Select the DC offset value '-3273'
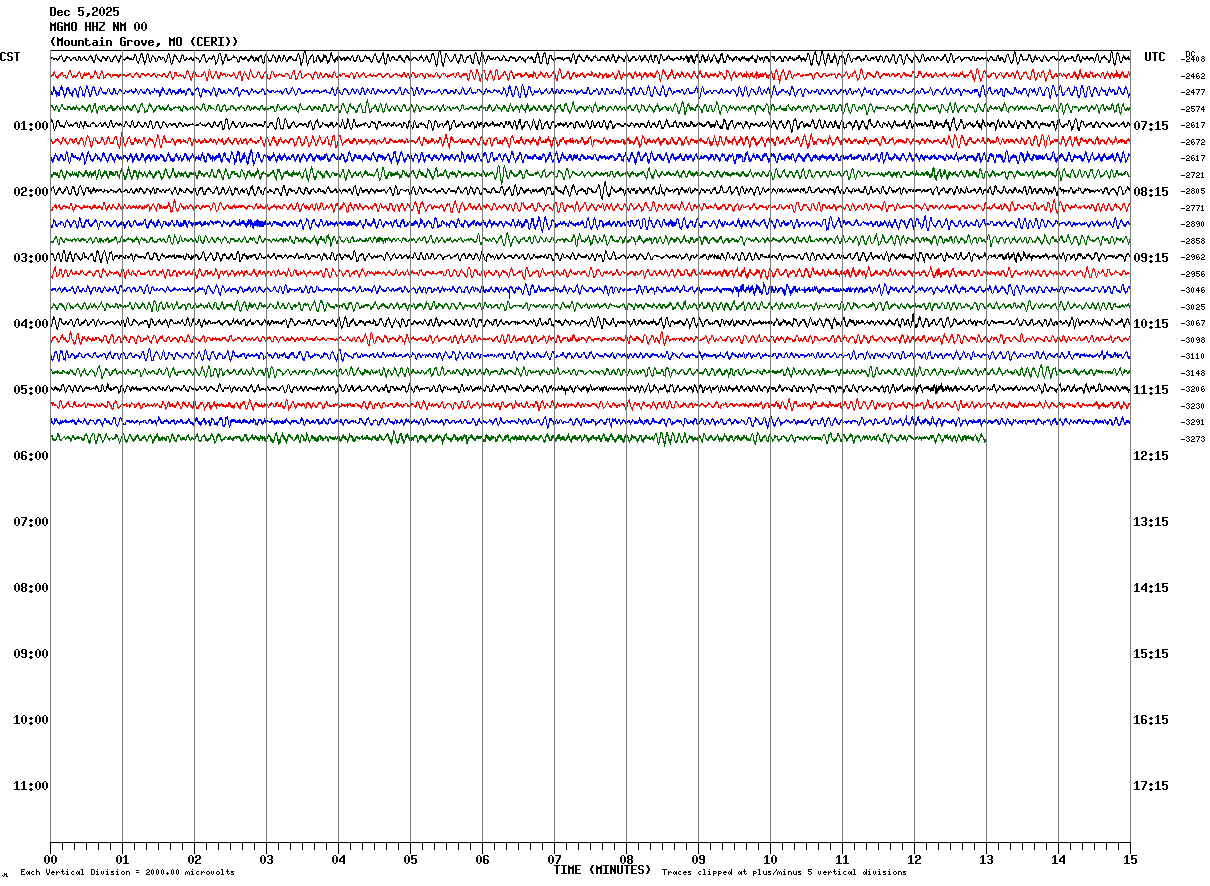 (x=1193, y=439)
